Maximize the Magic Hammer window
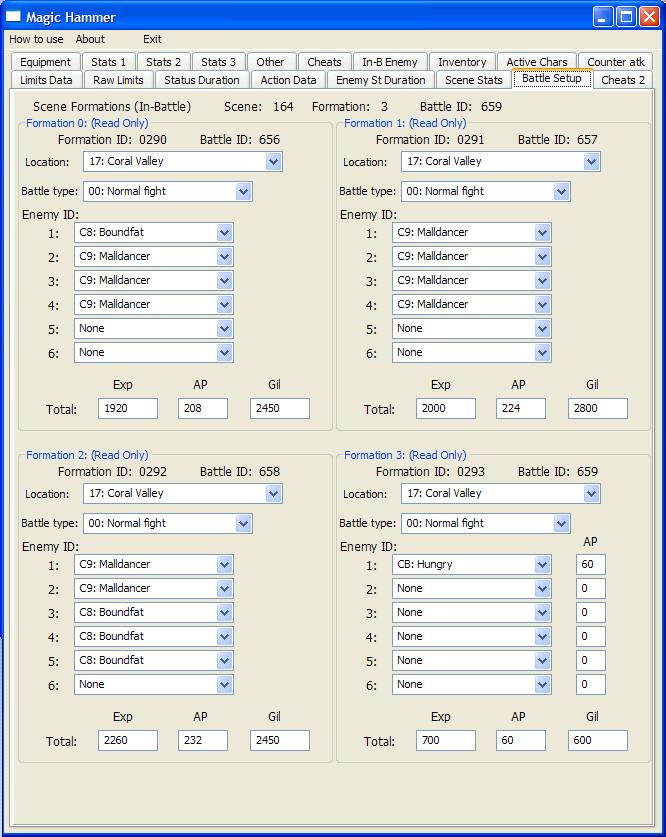The image size is (666, 837). coord(627,17)
